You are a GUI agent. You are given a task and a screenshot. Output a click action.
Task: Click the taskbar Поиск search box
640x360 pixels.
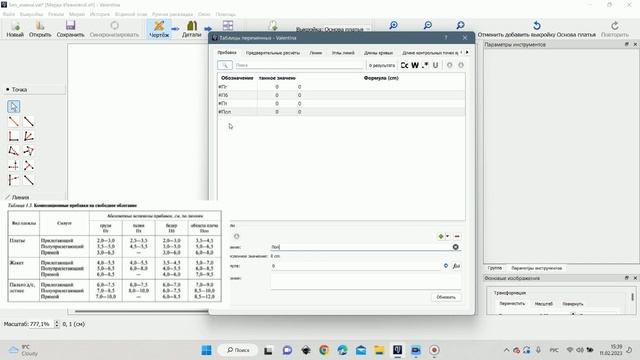[x=238, y=350]
